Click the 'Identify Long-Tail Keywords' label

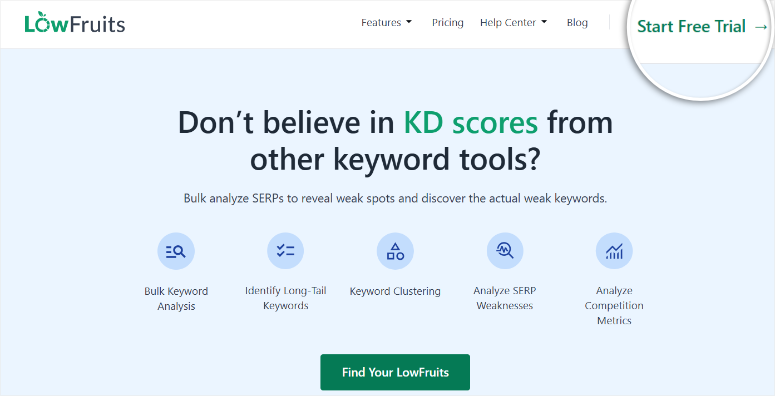click(286, 298)
